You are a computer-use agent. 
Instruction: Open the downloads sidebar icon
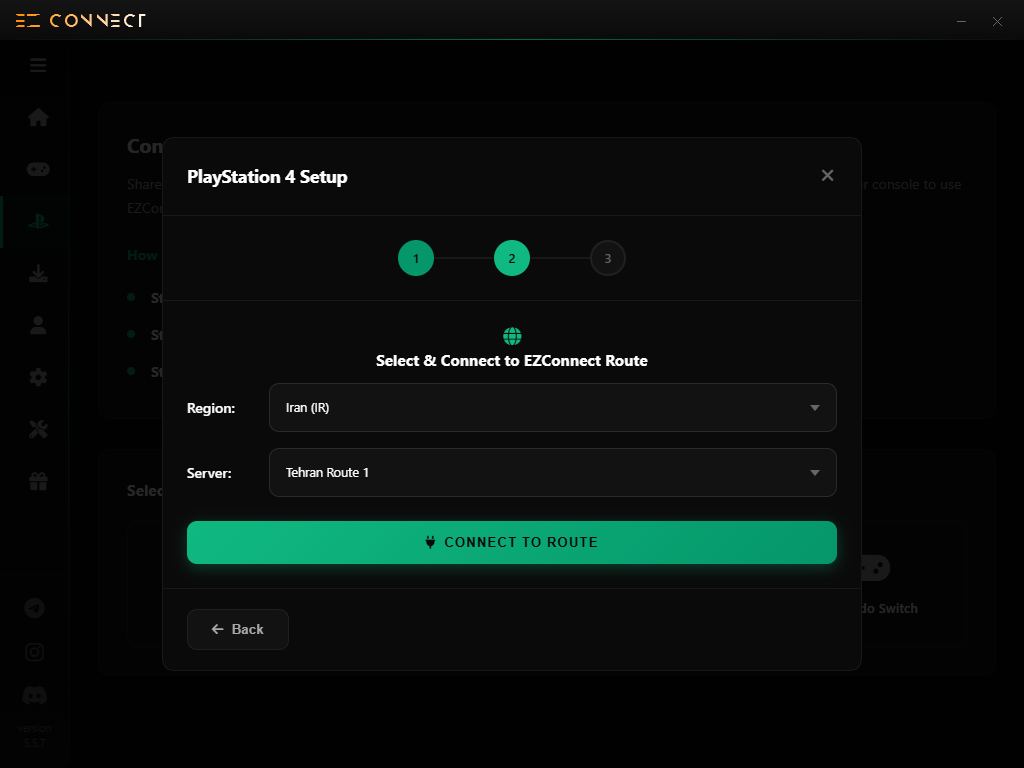[38, 273]
